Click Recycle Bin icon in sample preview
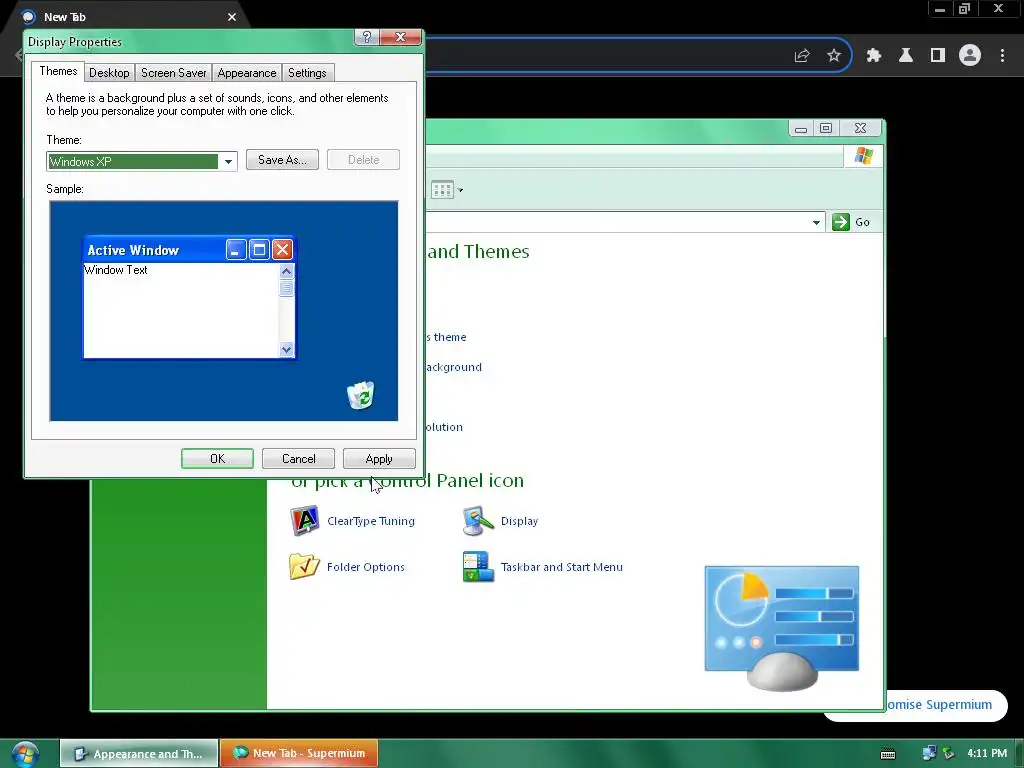 pos(360,396)
